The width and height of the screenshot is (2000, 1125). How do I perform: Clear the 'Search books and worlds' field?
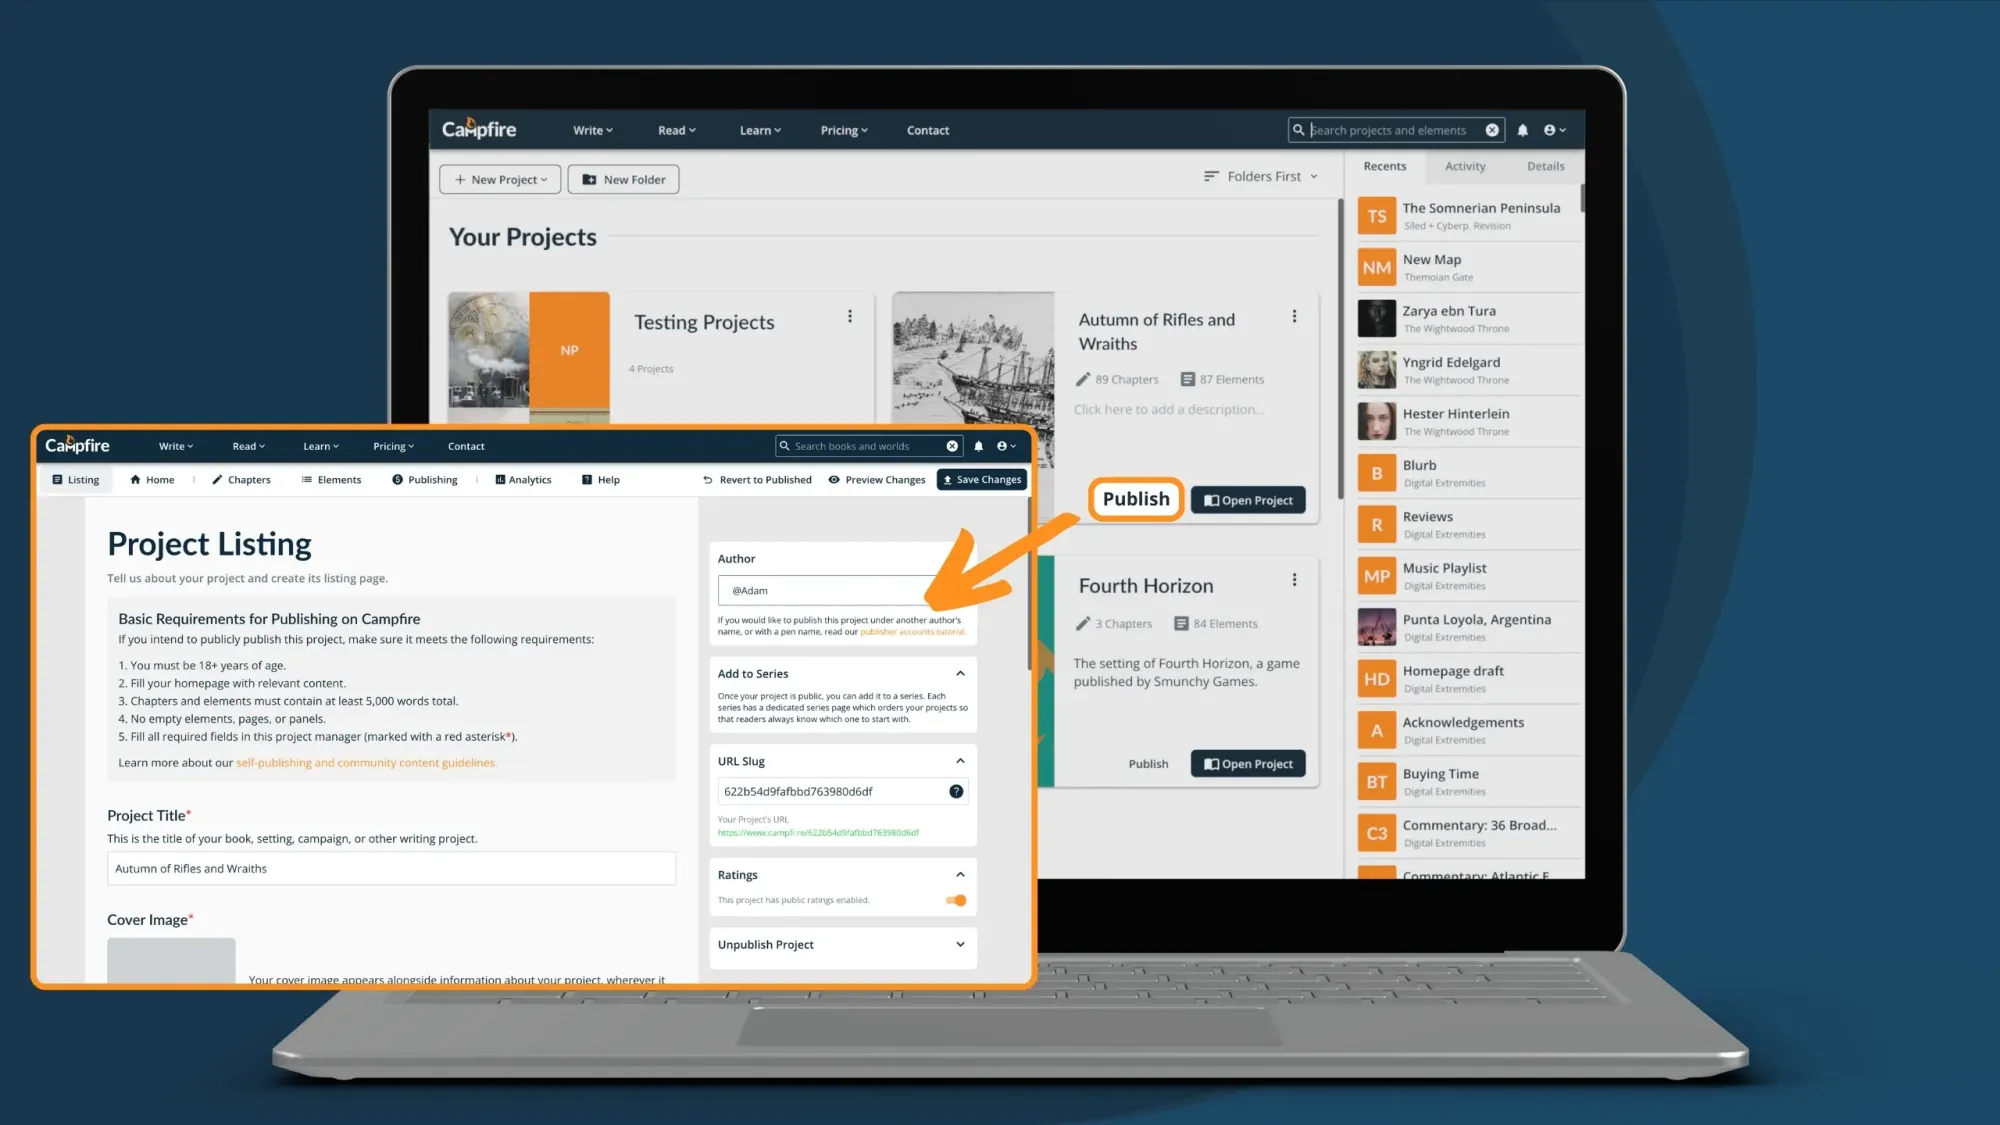(x=952, y=446)
